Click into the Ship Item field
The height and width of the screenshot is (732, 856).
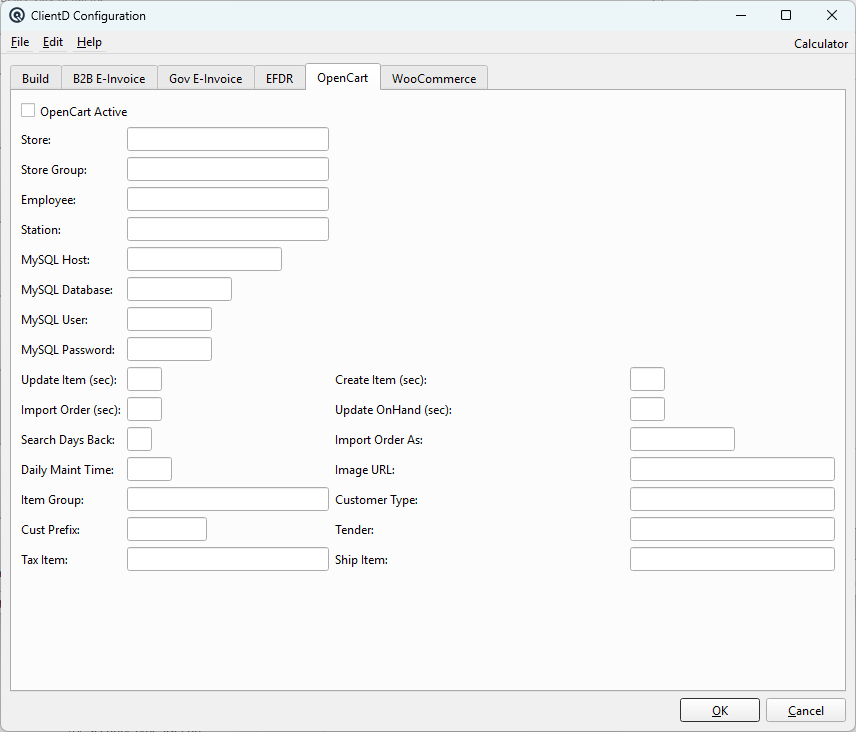click(732, 560)
